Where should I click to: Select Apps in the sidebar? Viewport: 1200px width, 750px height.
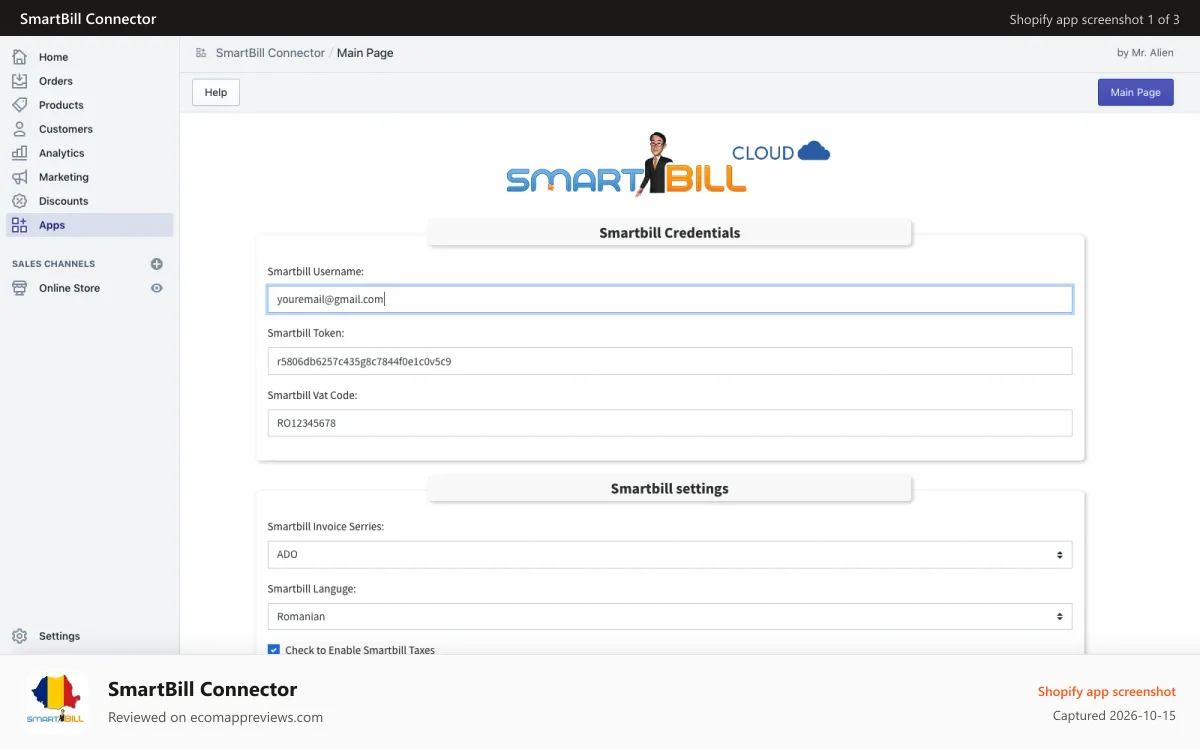tap(90, 225)
